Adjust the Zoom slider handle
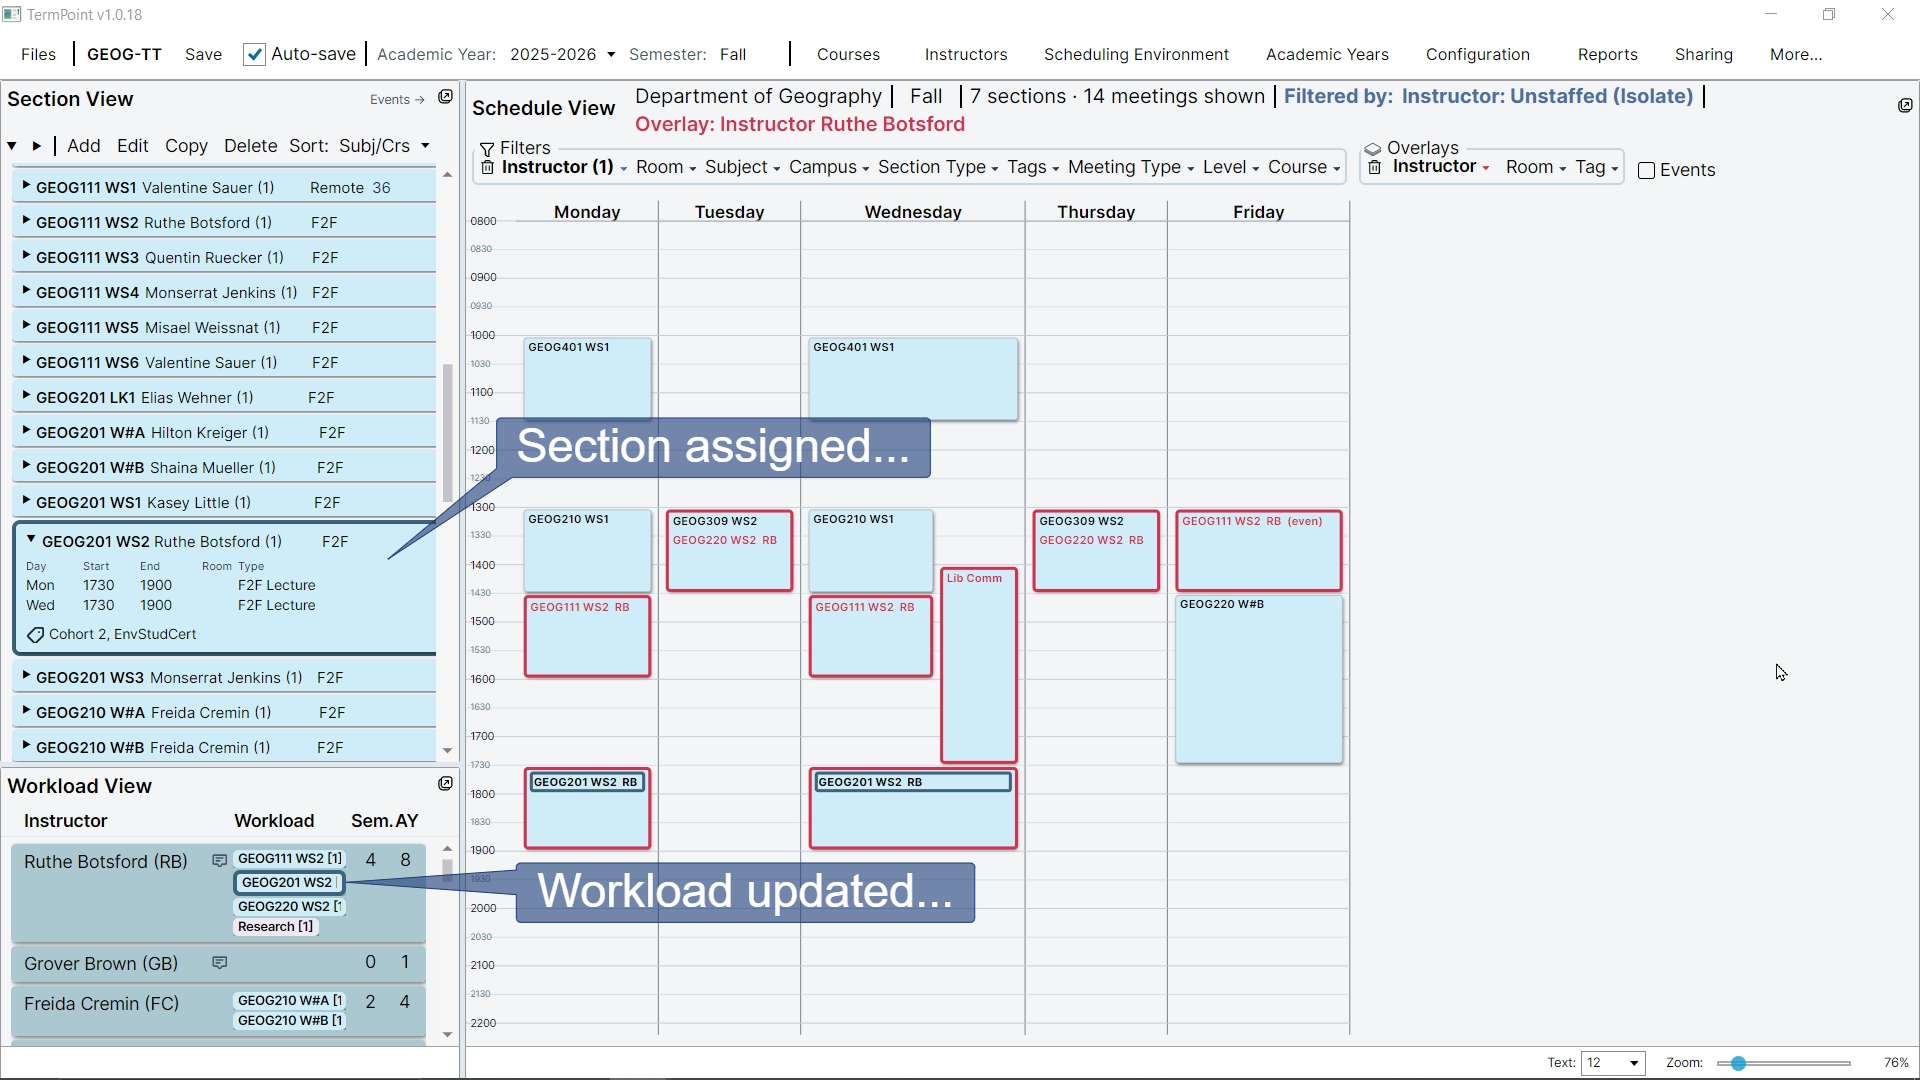The image size is (1920, 1080). click(1738, 1063)
